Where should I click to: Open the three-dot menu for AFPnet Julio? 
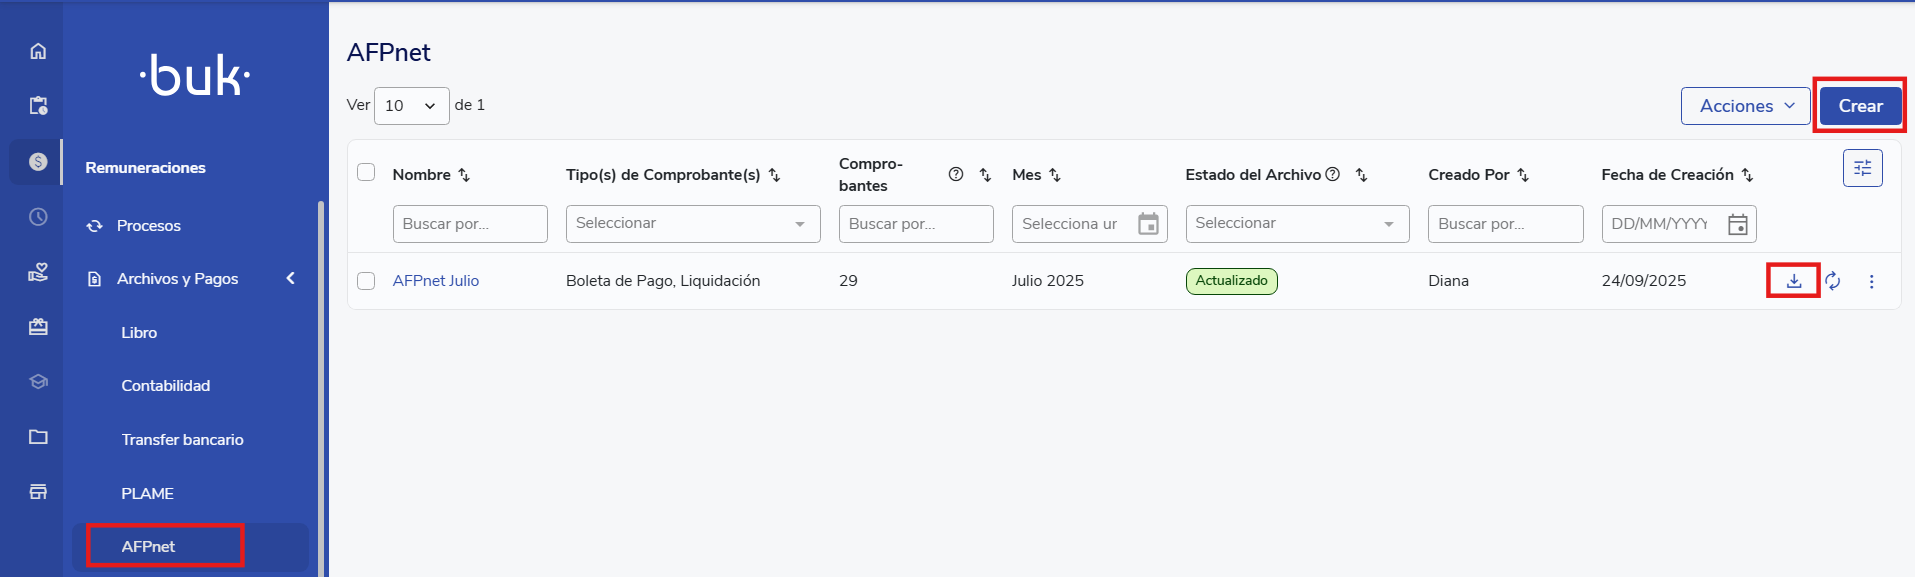[x=1871, y=282]
